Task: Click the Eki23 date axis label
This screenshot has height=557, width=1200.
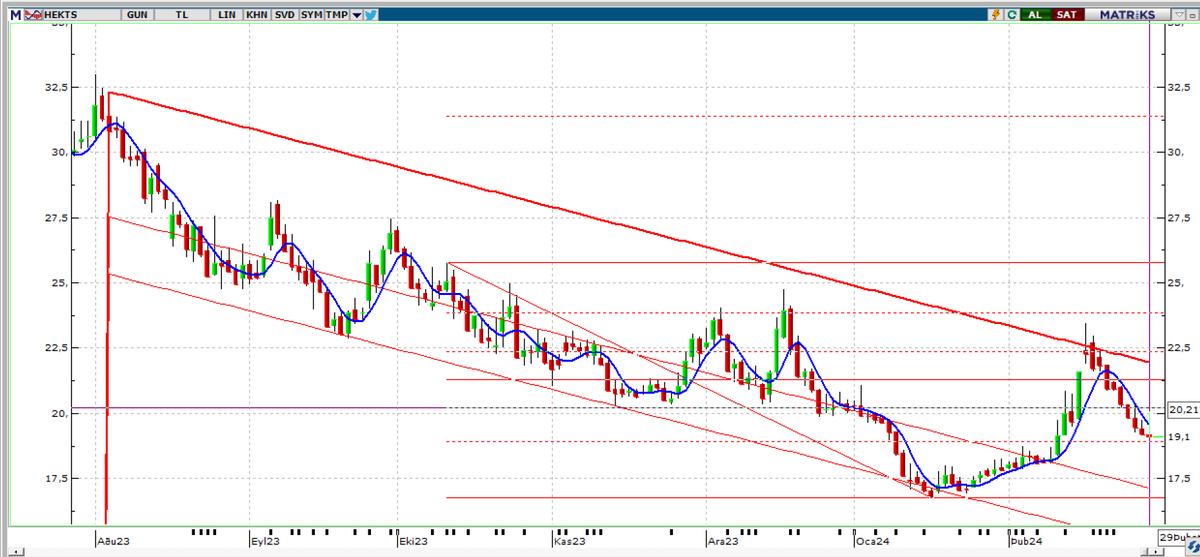Action: (413, 541)
